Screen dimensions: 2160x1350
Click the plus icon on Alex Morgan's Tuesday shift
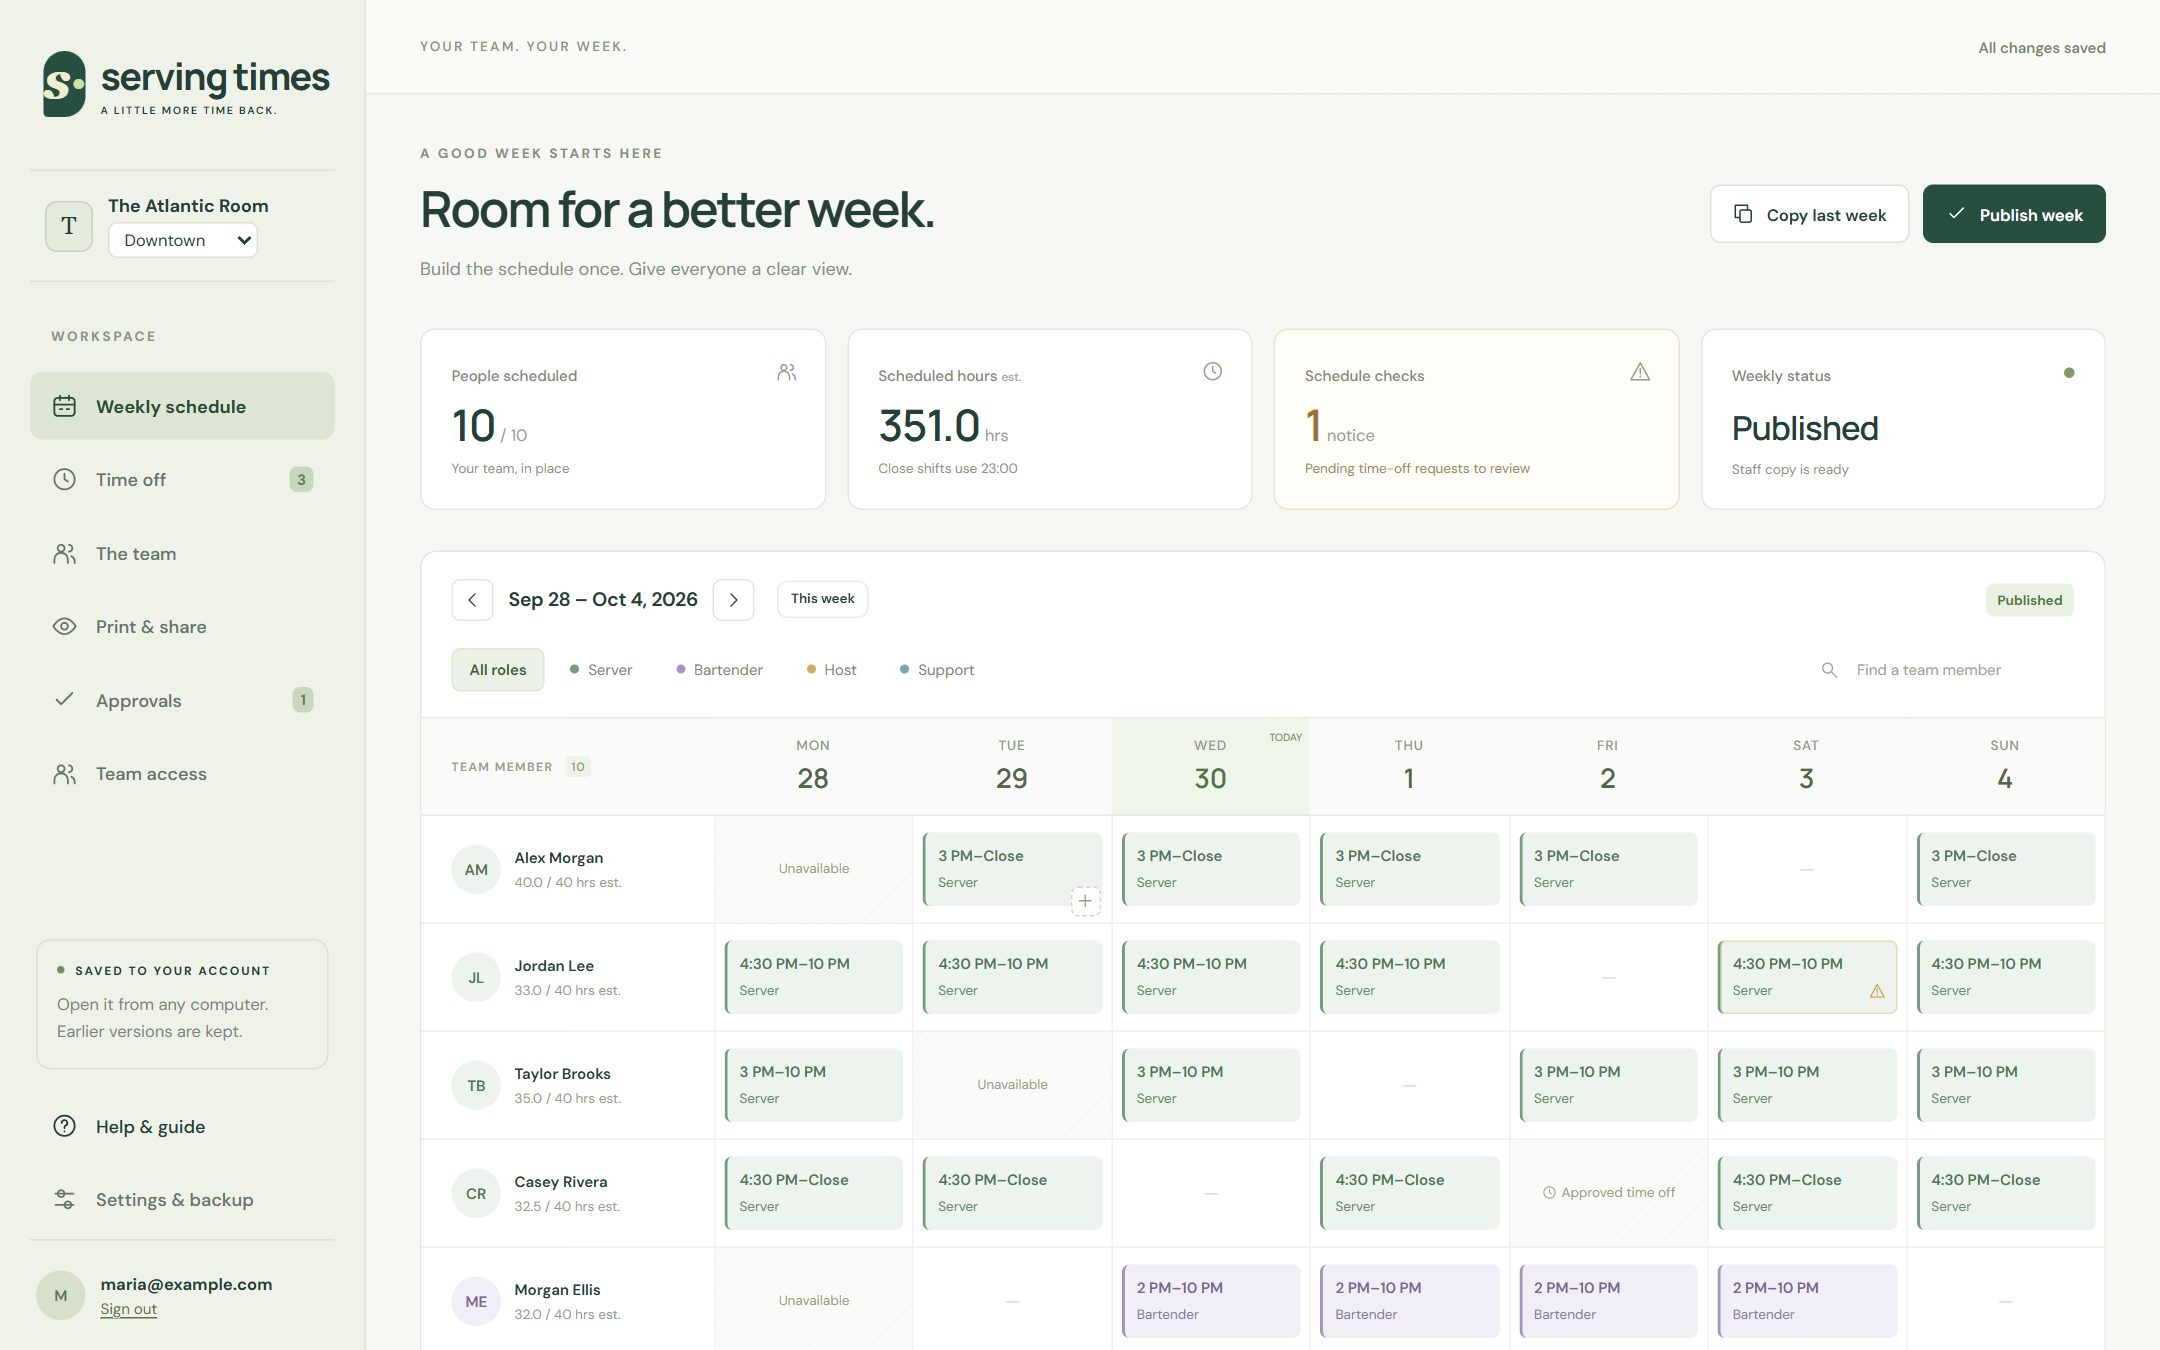click(1085, 900)
